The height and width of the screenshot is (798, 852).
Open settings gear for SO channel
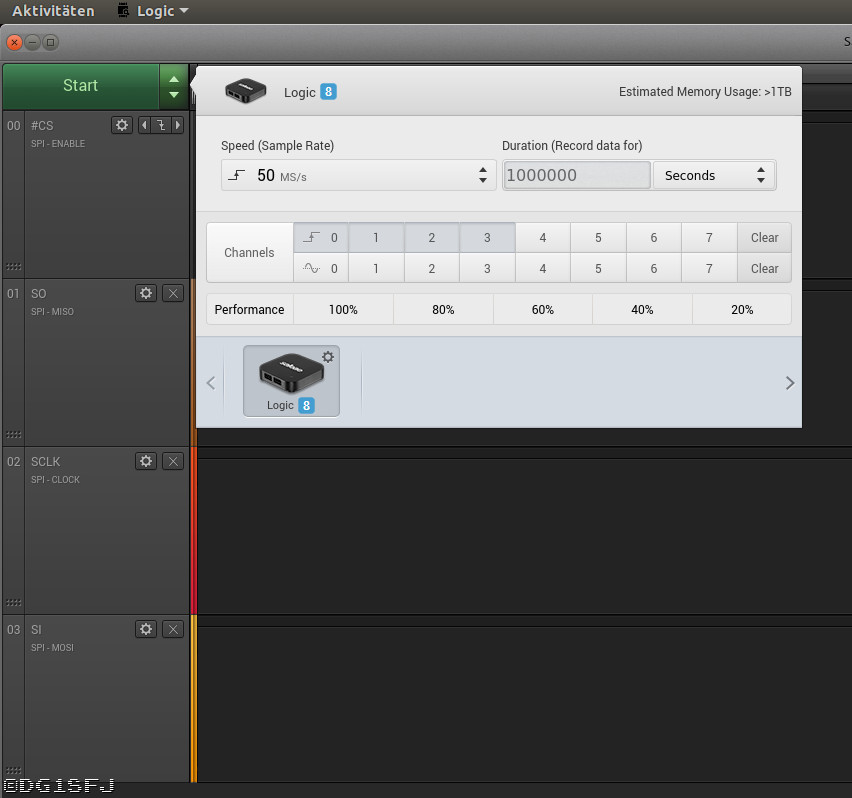tap(146, 293)
